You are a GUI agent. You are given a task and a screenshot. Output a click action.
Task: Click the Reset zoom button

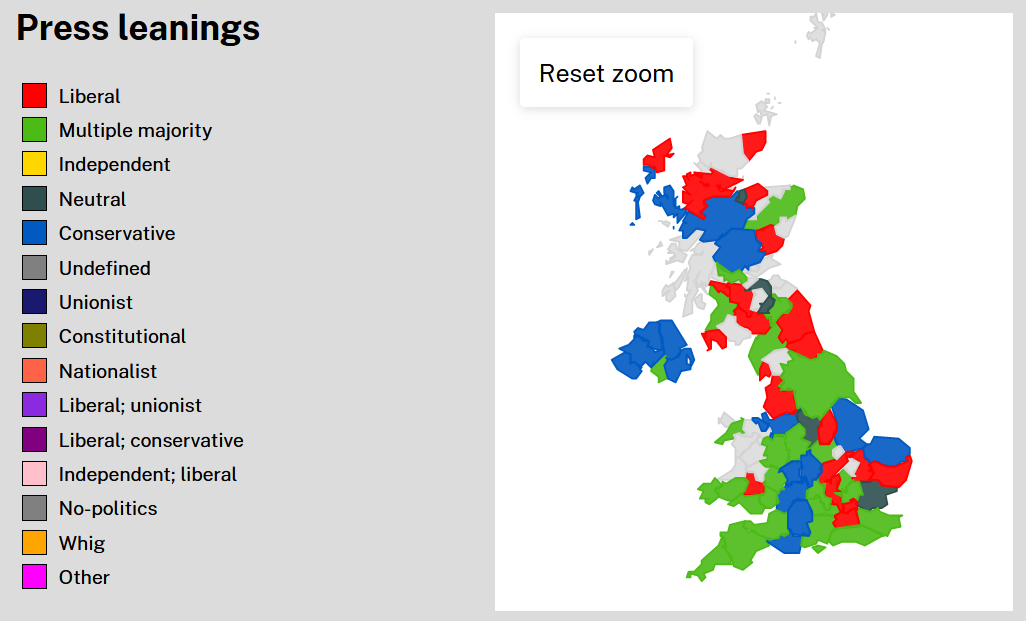pyautogui.click(x=606, y=73)
